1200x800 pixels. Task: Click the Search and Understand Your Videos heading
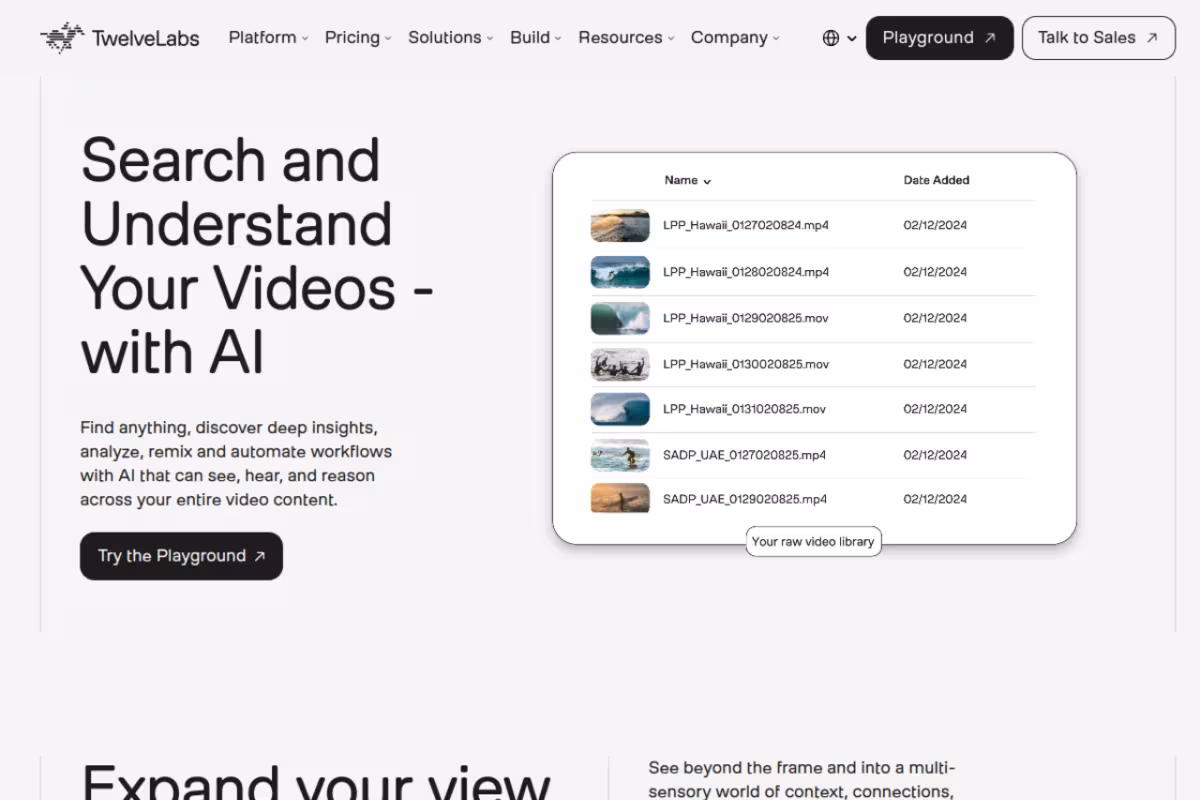coord(257,256)
